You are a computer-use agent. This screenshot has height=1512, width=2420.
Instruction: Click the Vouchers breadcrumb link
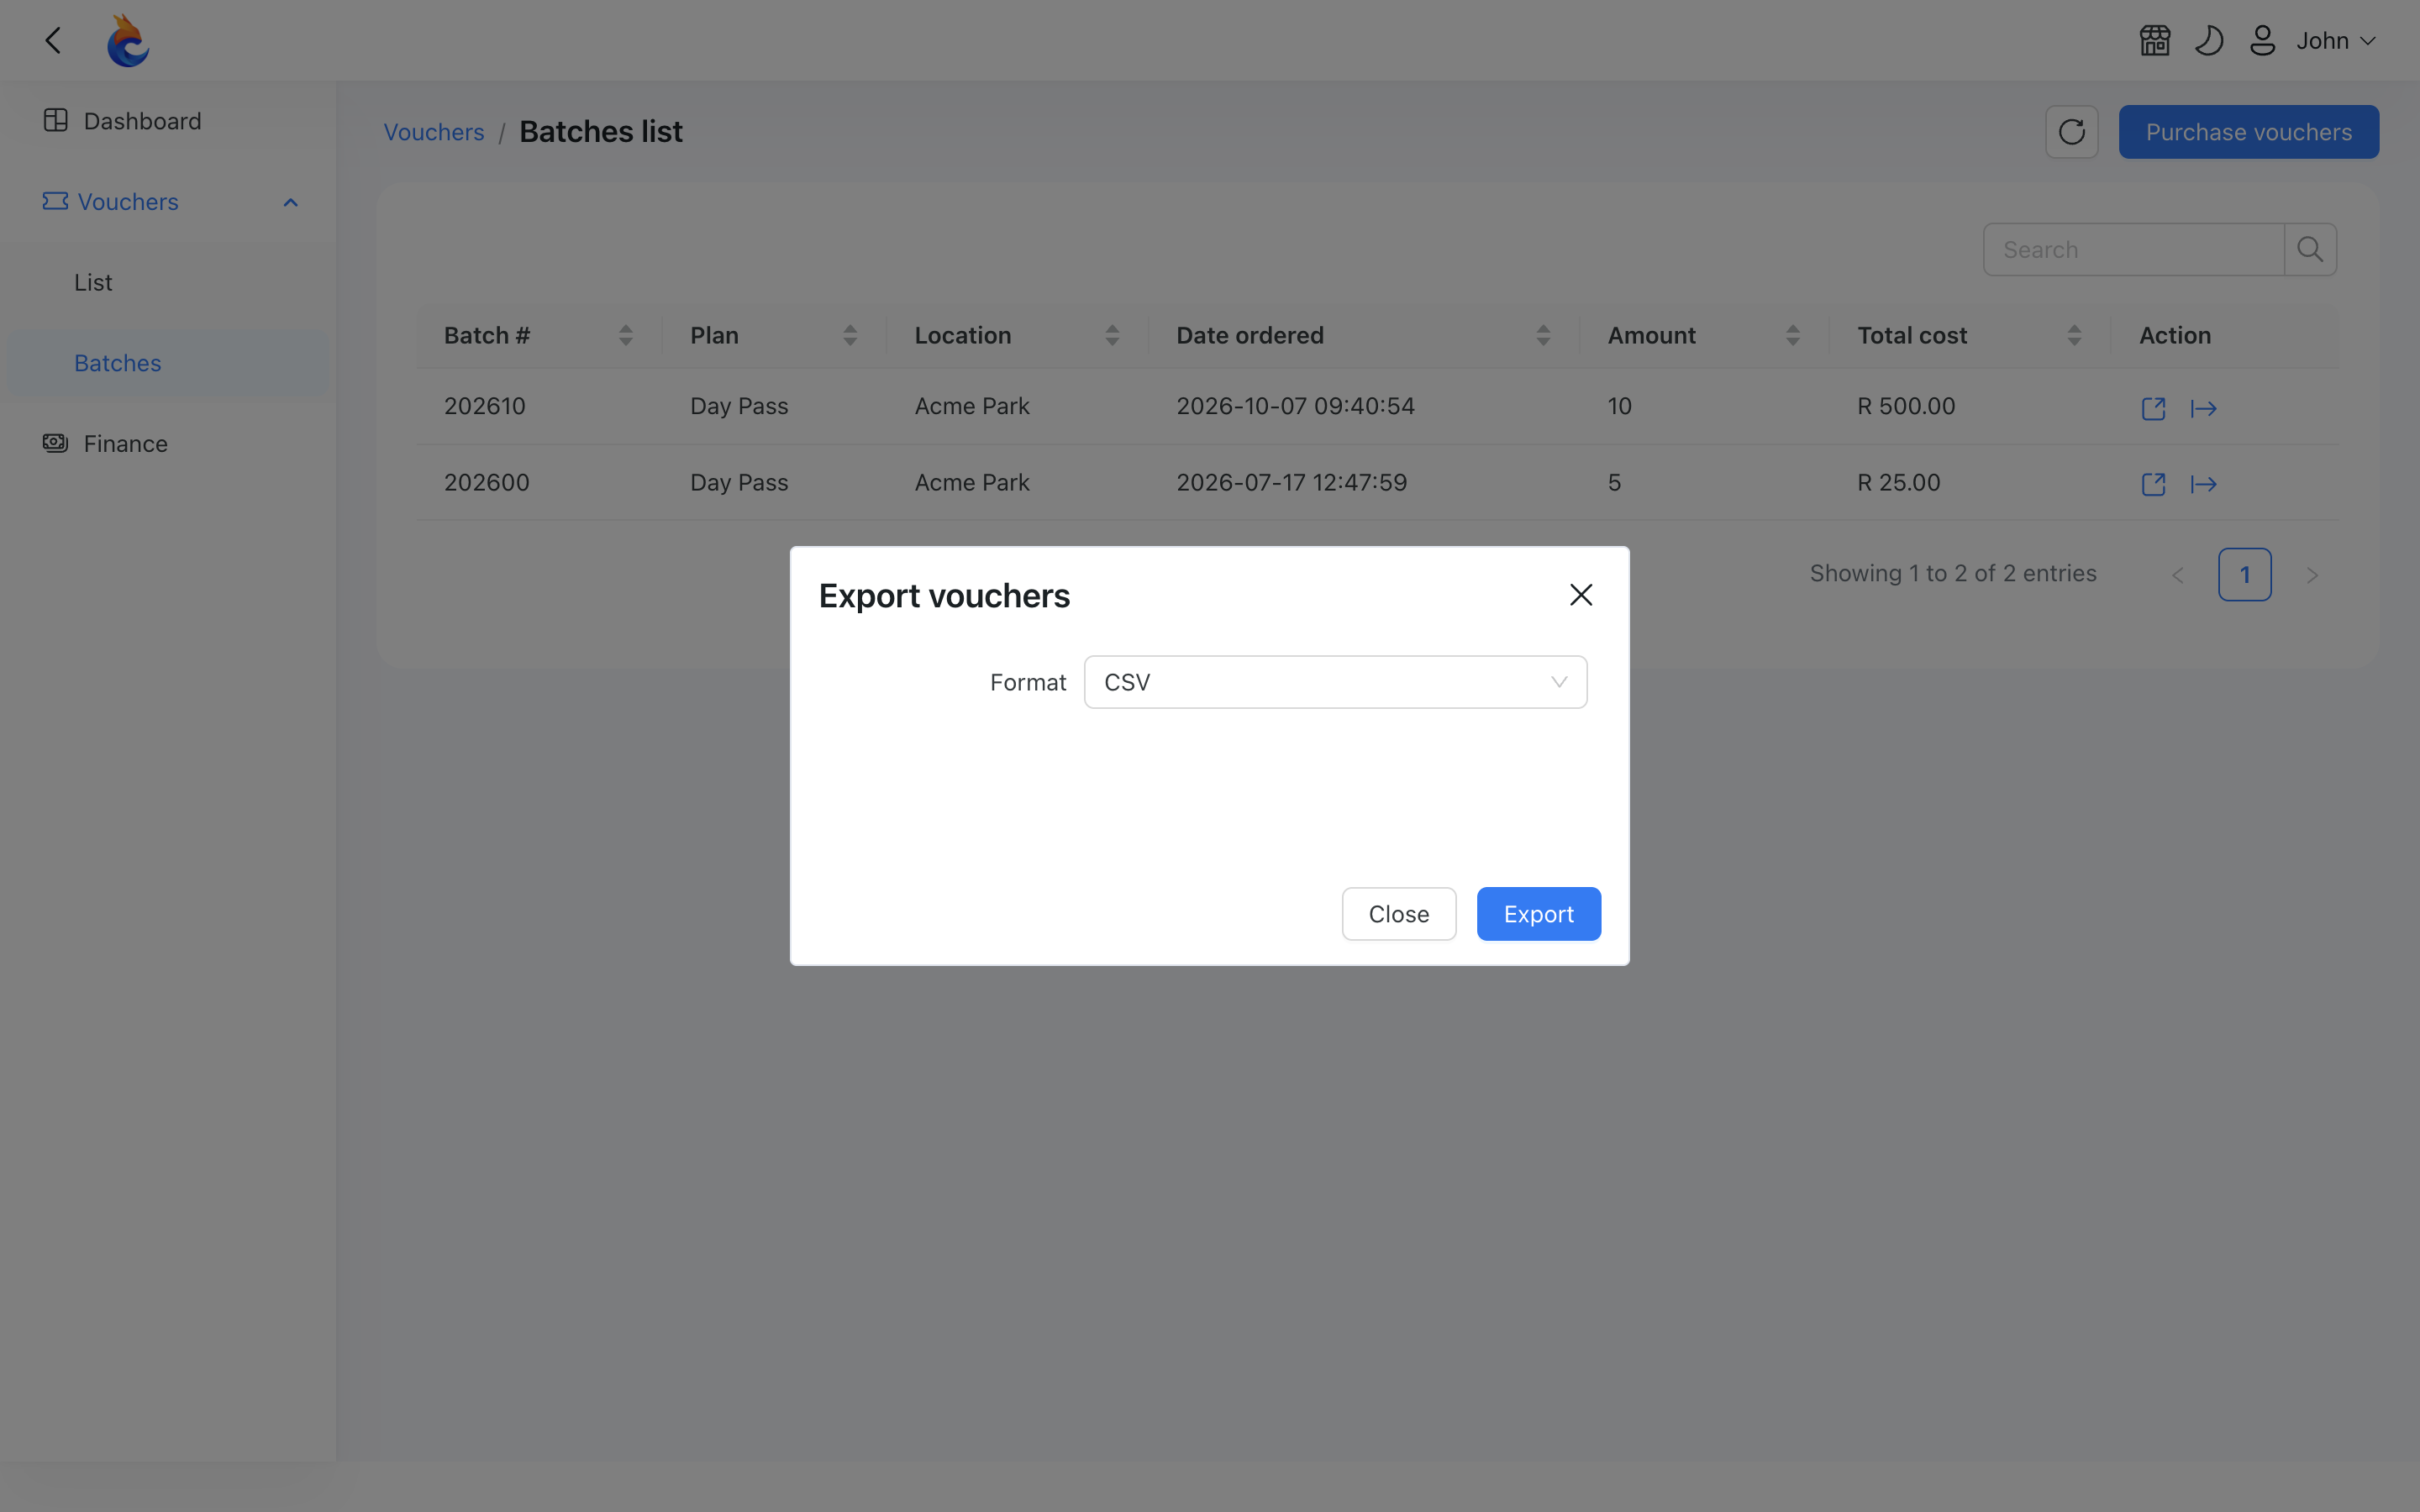434,132
